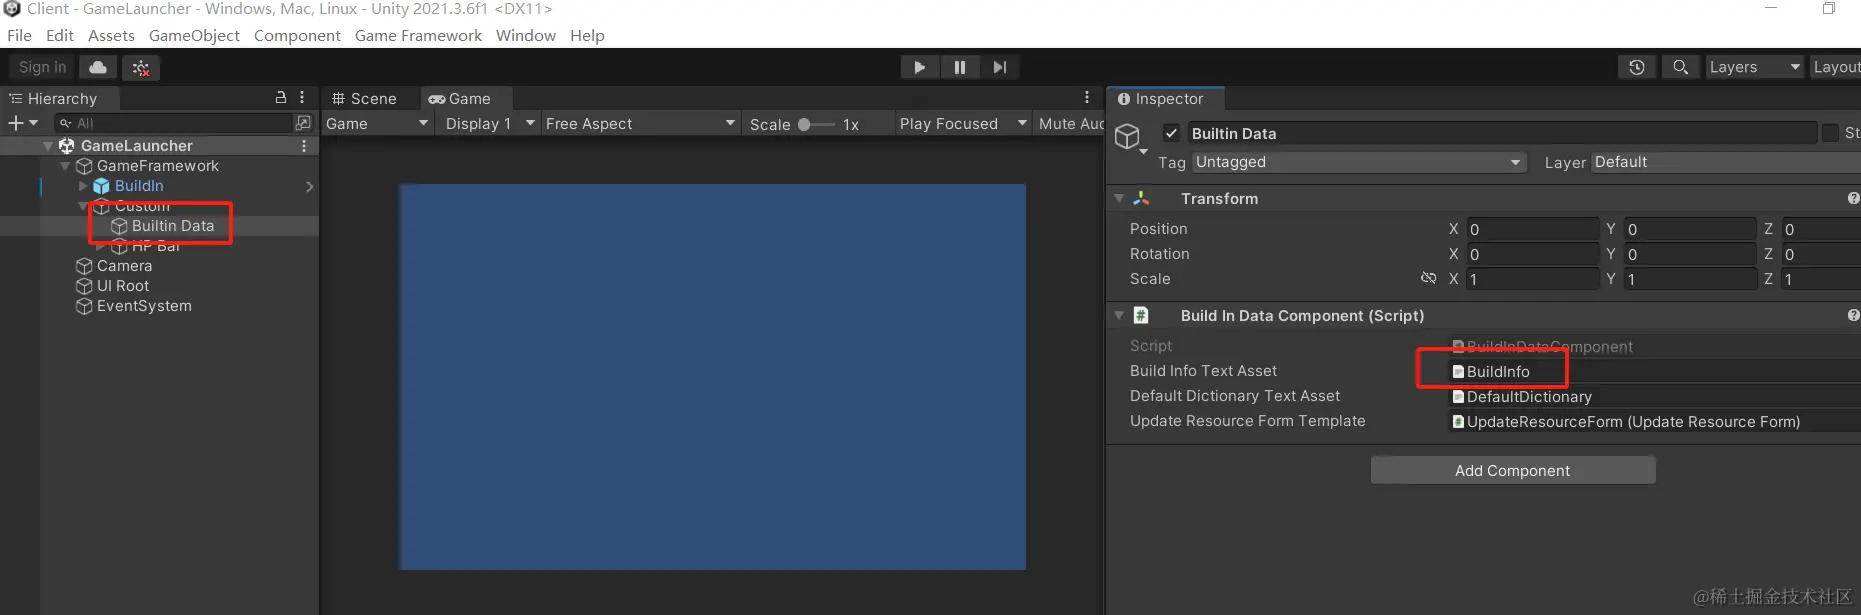
Task: Select the Inspector tab
Action: point(1166,98)
